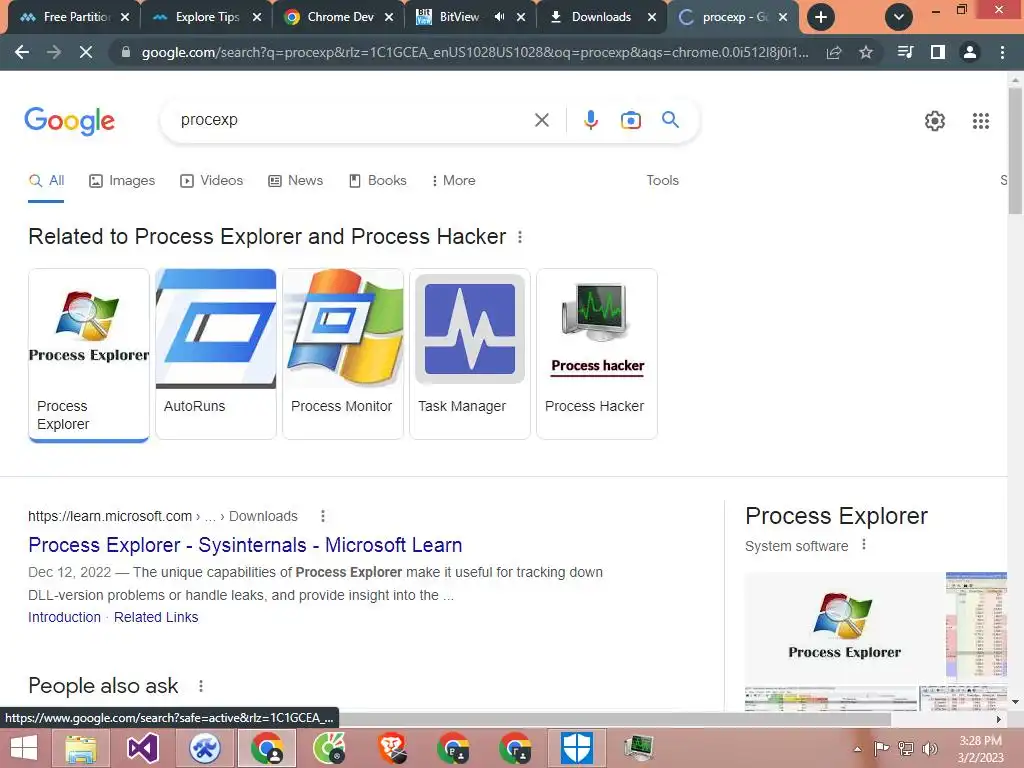Open the Introduction sitelink
This screenshot has width=1024, height=768.
tap(64, 617)
